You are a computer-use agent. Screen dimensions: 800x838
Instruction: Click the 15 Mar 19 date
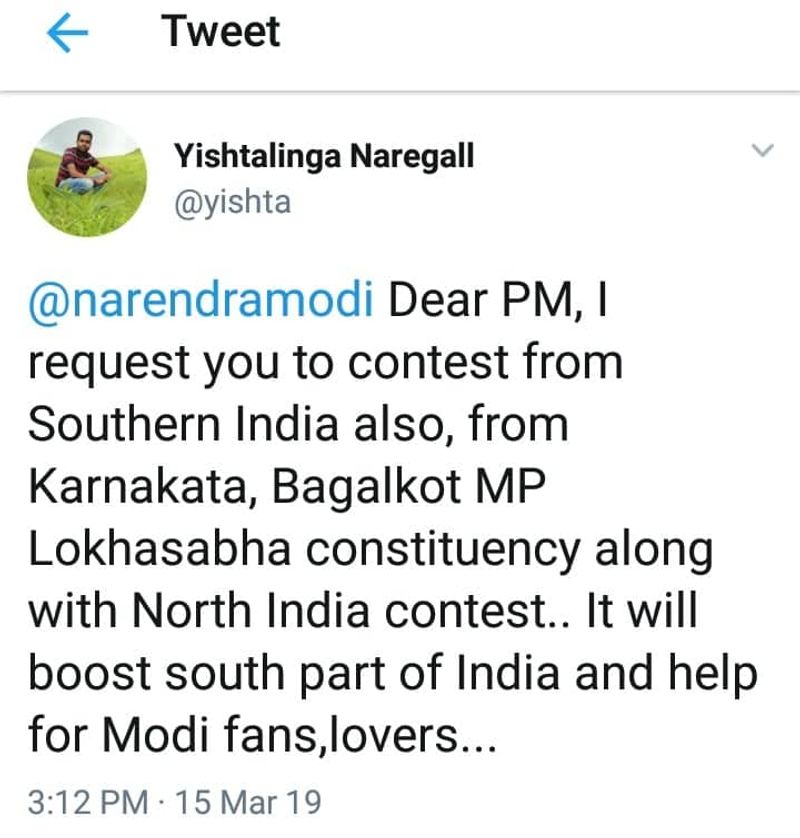[248, 803]
